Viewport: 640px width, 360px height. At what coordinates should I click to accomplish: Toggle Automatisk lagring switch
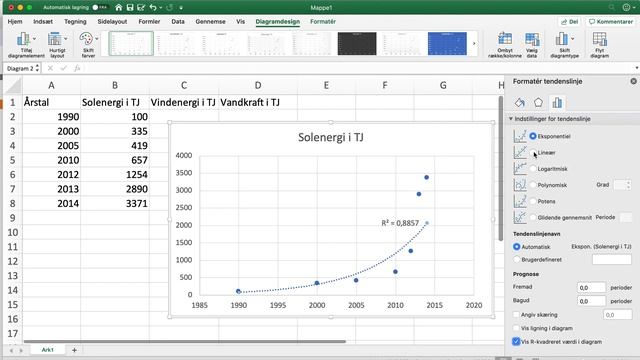pos(99,7)
